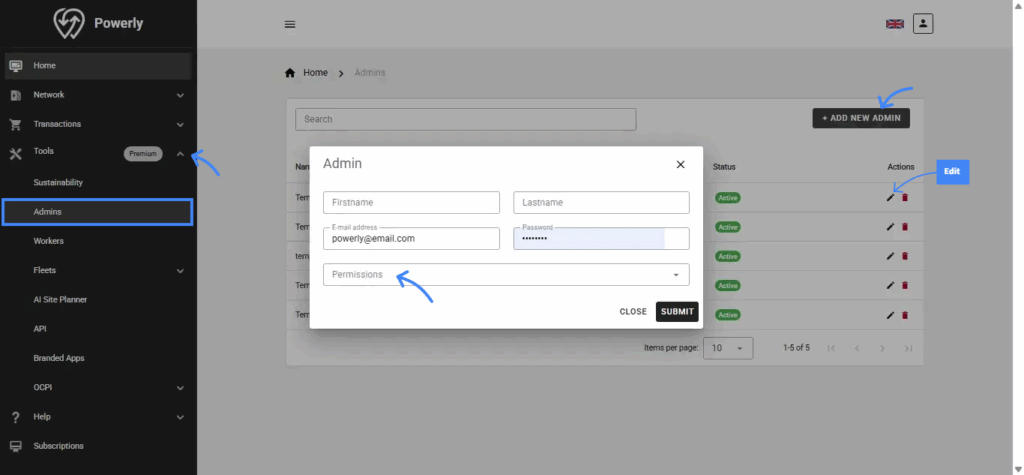The height and width of the screenshot is (475, 1024).
Task: Open the language flag selector
Action: (x=894, y=24)
